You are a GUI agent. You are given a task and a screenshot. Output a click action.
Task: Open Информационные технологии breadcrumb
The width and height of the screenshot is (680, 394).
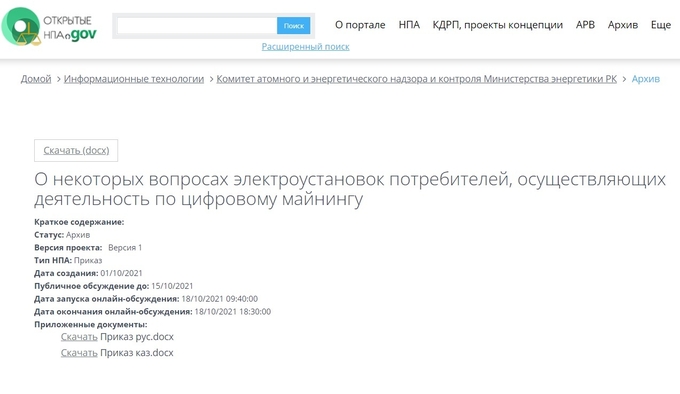134,79
